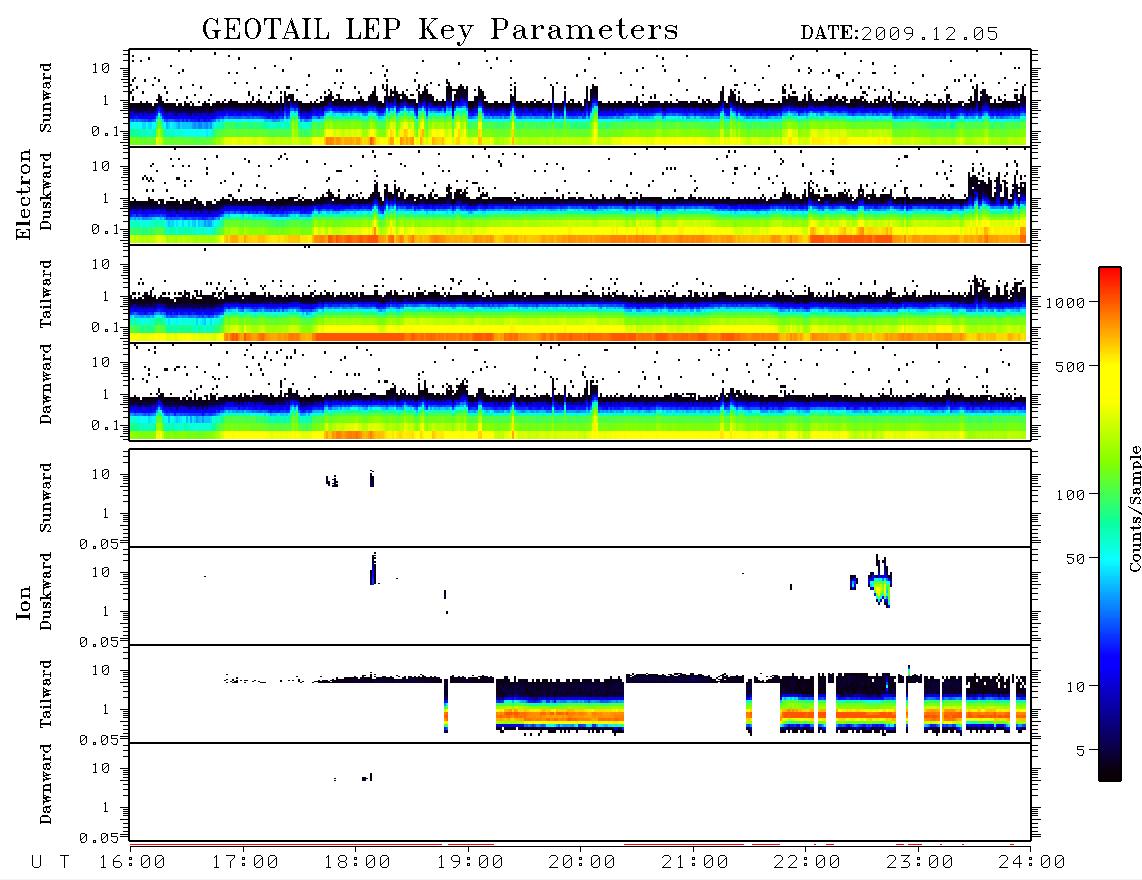The width and height of the screenshot is (1142, 880).
Task: Click the Counts/Sample colorbar label
Action: [x=1135, y=508]
